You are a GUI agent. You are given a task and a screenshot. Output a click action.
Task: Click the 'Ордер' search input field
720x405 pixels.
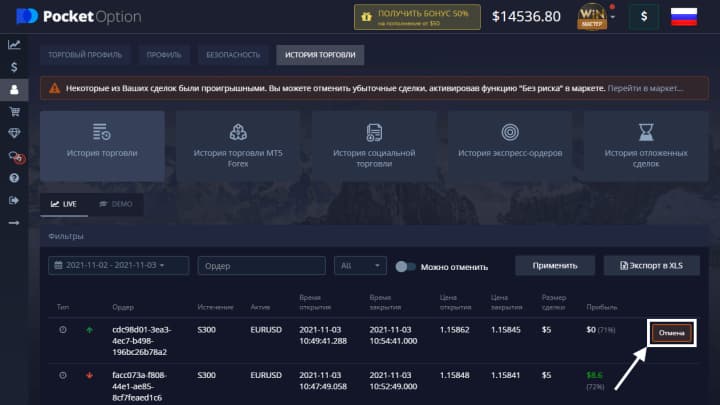coord(261,266)
